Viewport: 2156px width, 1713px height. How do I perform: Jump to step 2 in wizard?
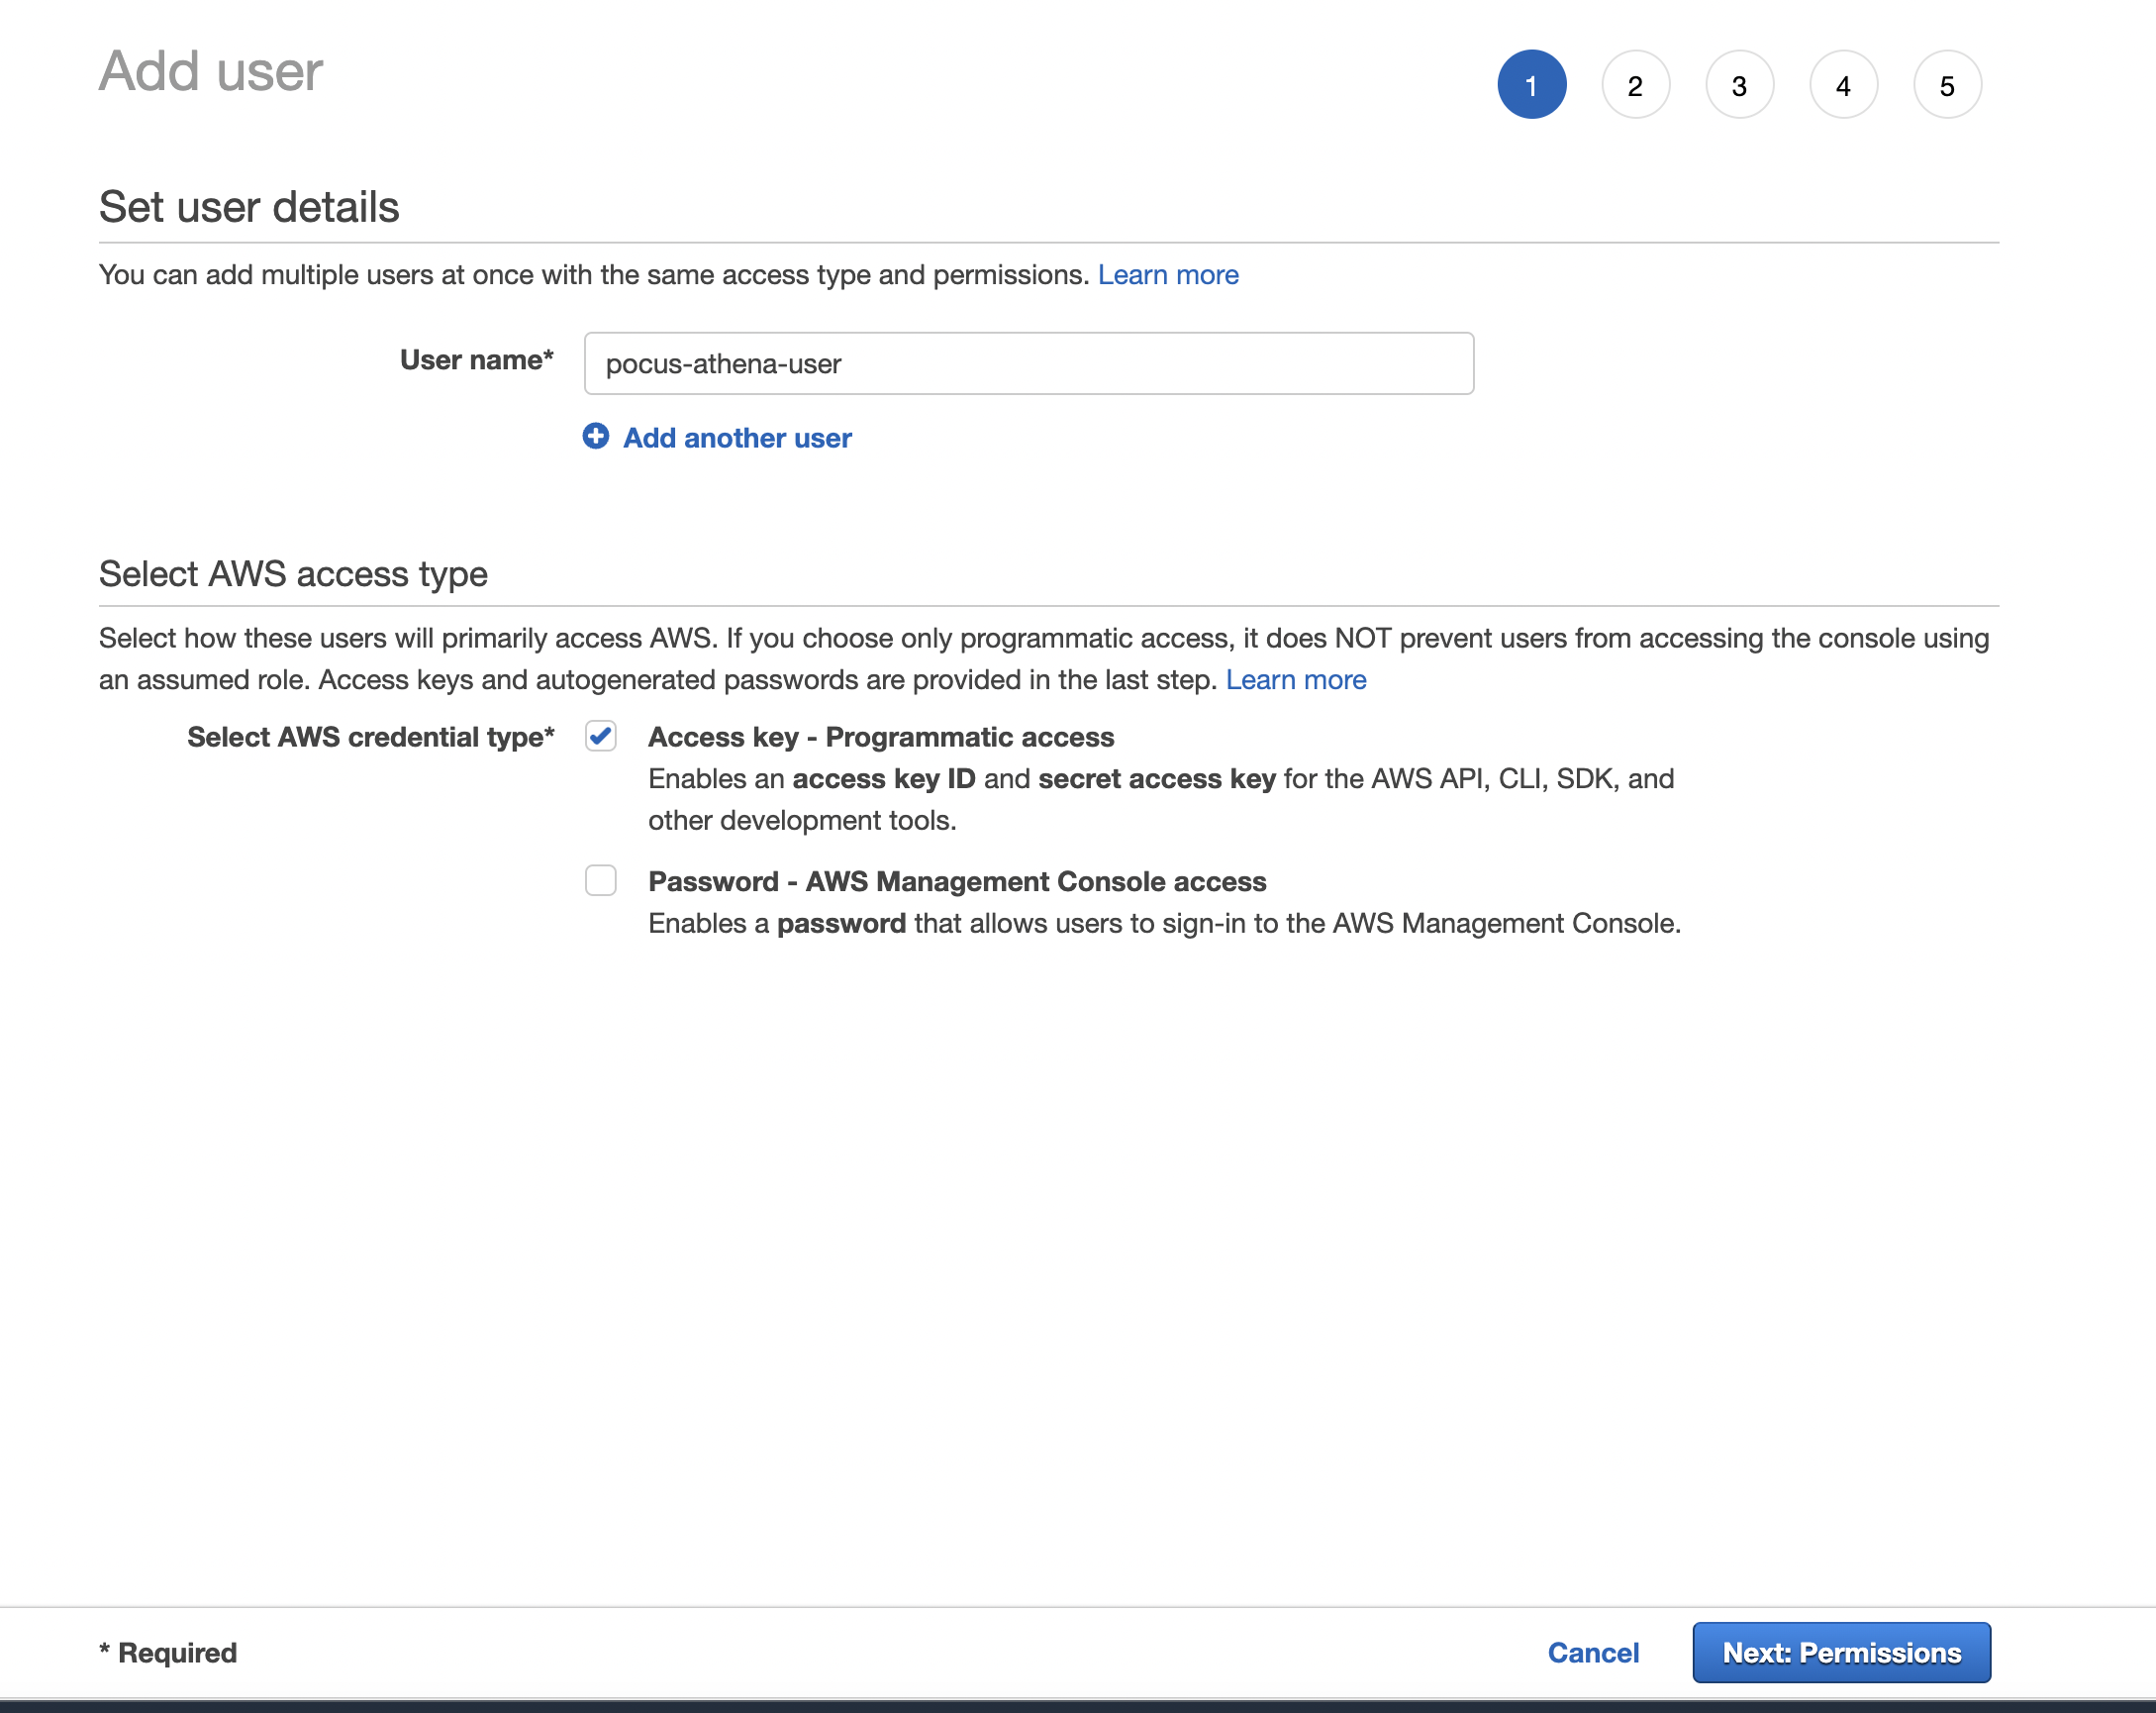(x=1634, y=85)
